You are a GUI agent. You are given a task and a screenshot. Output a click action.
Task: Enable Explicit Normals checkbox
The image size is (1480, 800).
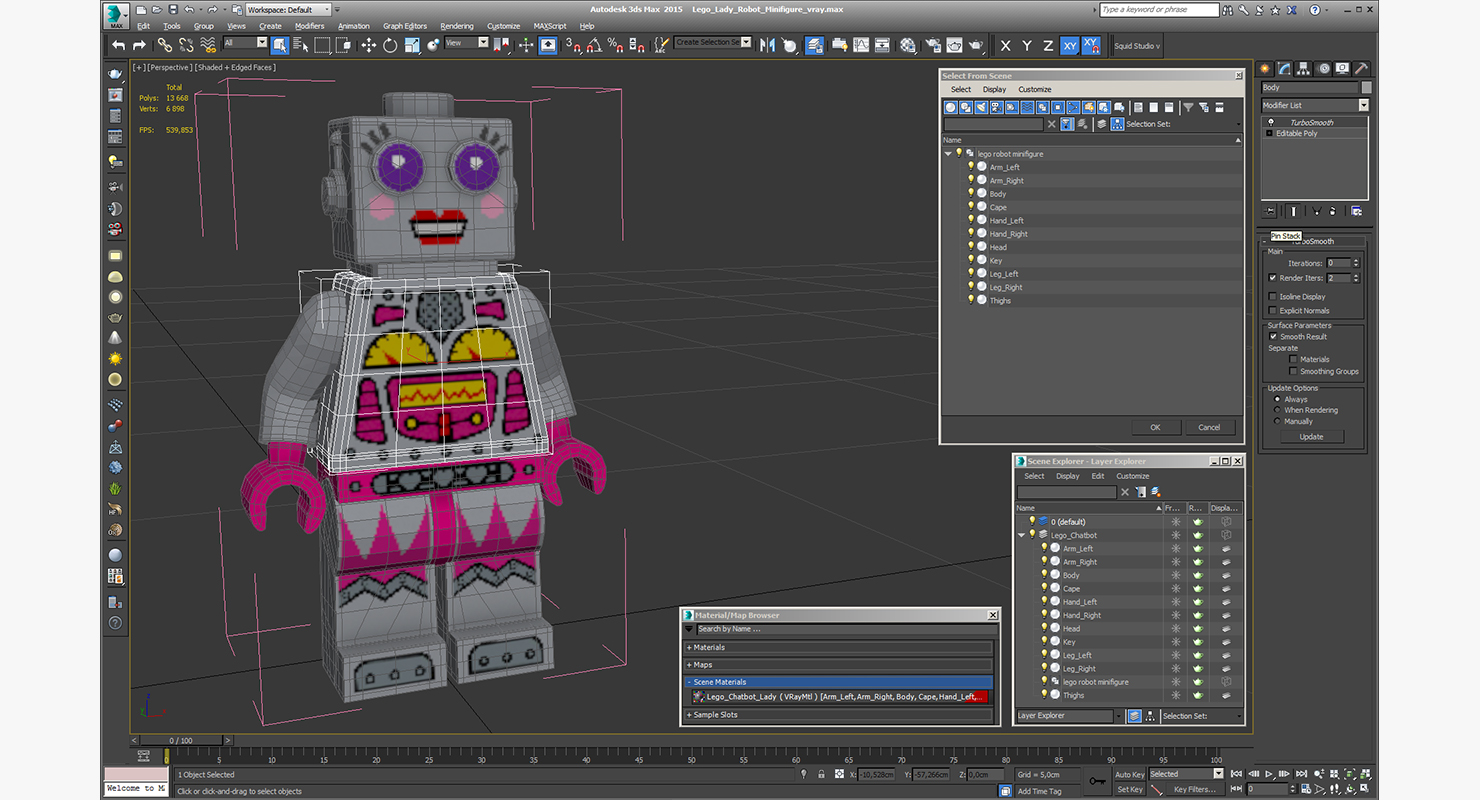point(1272,310)
